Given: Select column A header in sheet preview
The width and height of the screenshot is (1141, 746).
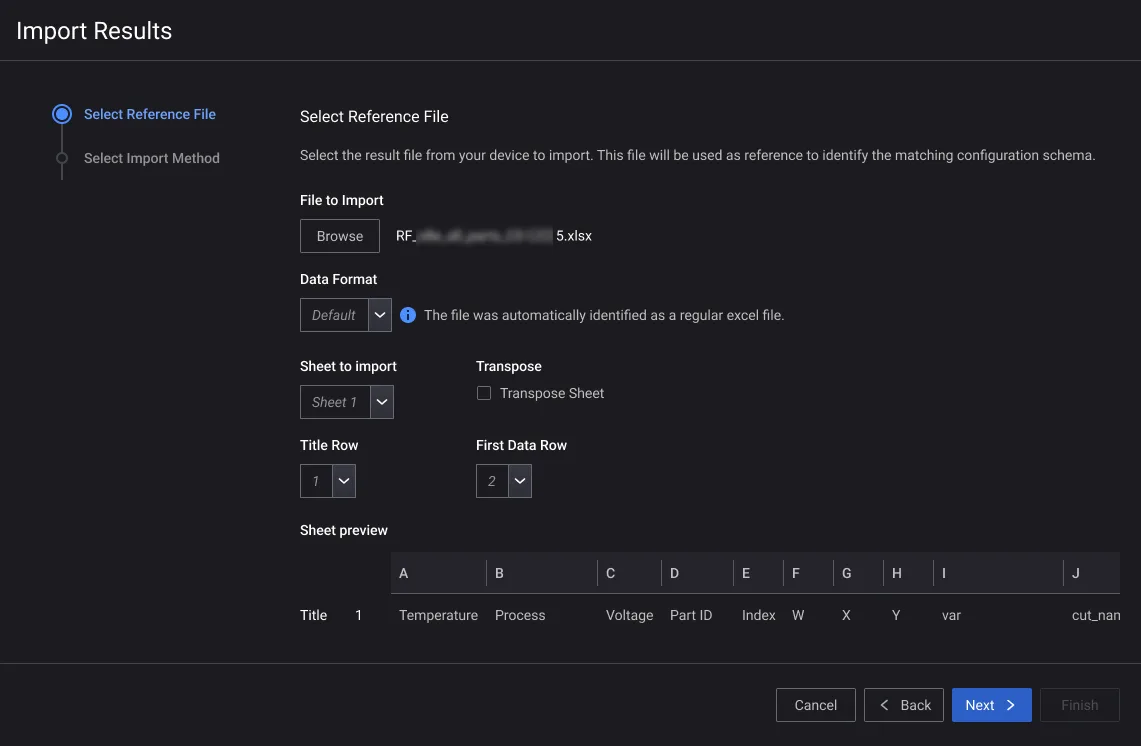Looking at the screenshot, I should [439, 573].
